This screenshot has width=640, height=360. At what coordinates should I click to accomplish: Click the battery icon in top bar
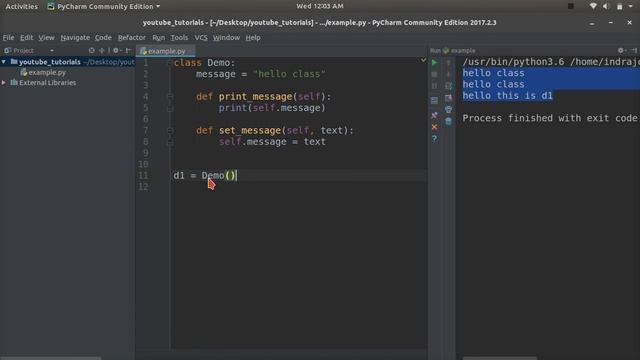click(x=620, y=6)
